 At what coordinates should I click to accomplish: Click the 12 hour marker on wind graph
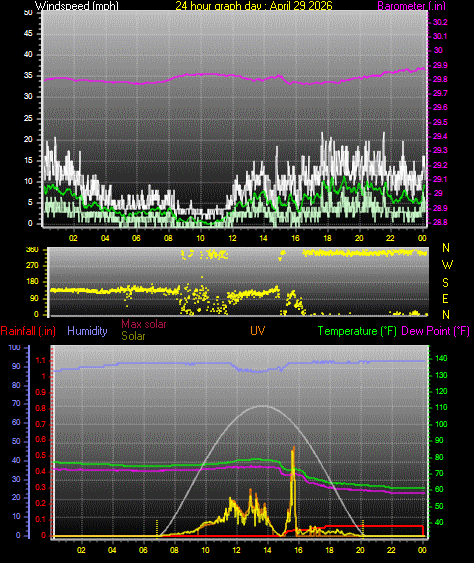tap(232, 238)
